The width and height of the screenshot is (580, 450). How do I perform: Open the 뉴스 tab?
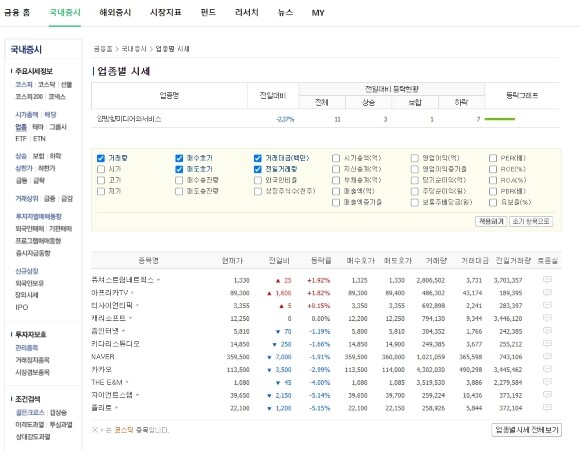[x=286, y=13]
